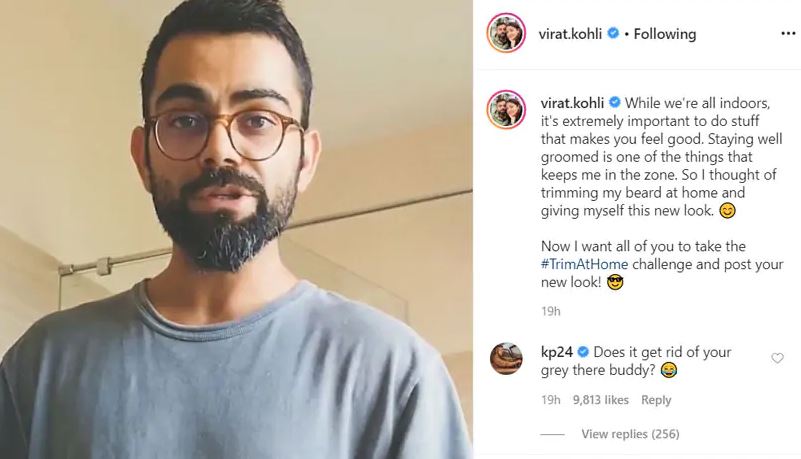Open virat.kohli's profile picture in post header
The image size is (801, 459).
[x=507, y=33]
